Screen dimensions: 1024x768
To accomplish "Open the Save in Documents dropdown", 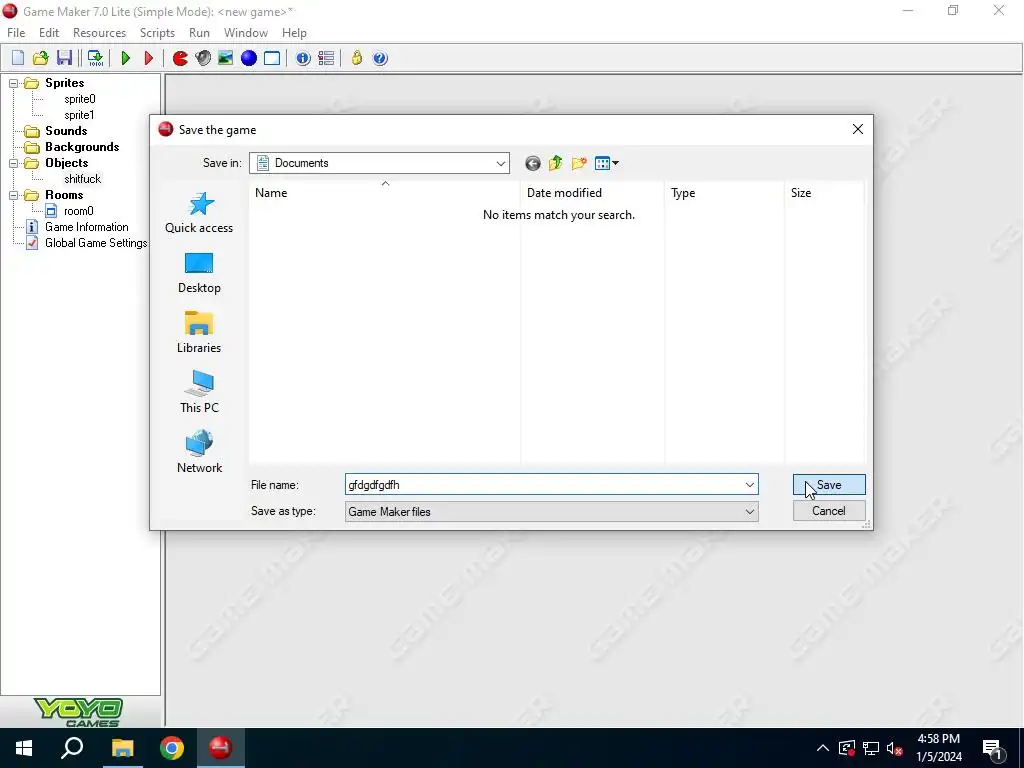I will click(379, 163).
